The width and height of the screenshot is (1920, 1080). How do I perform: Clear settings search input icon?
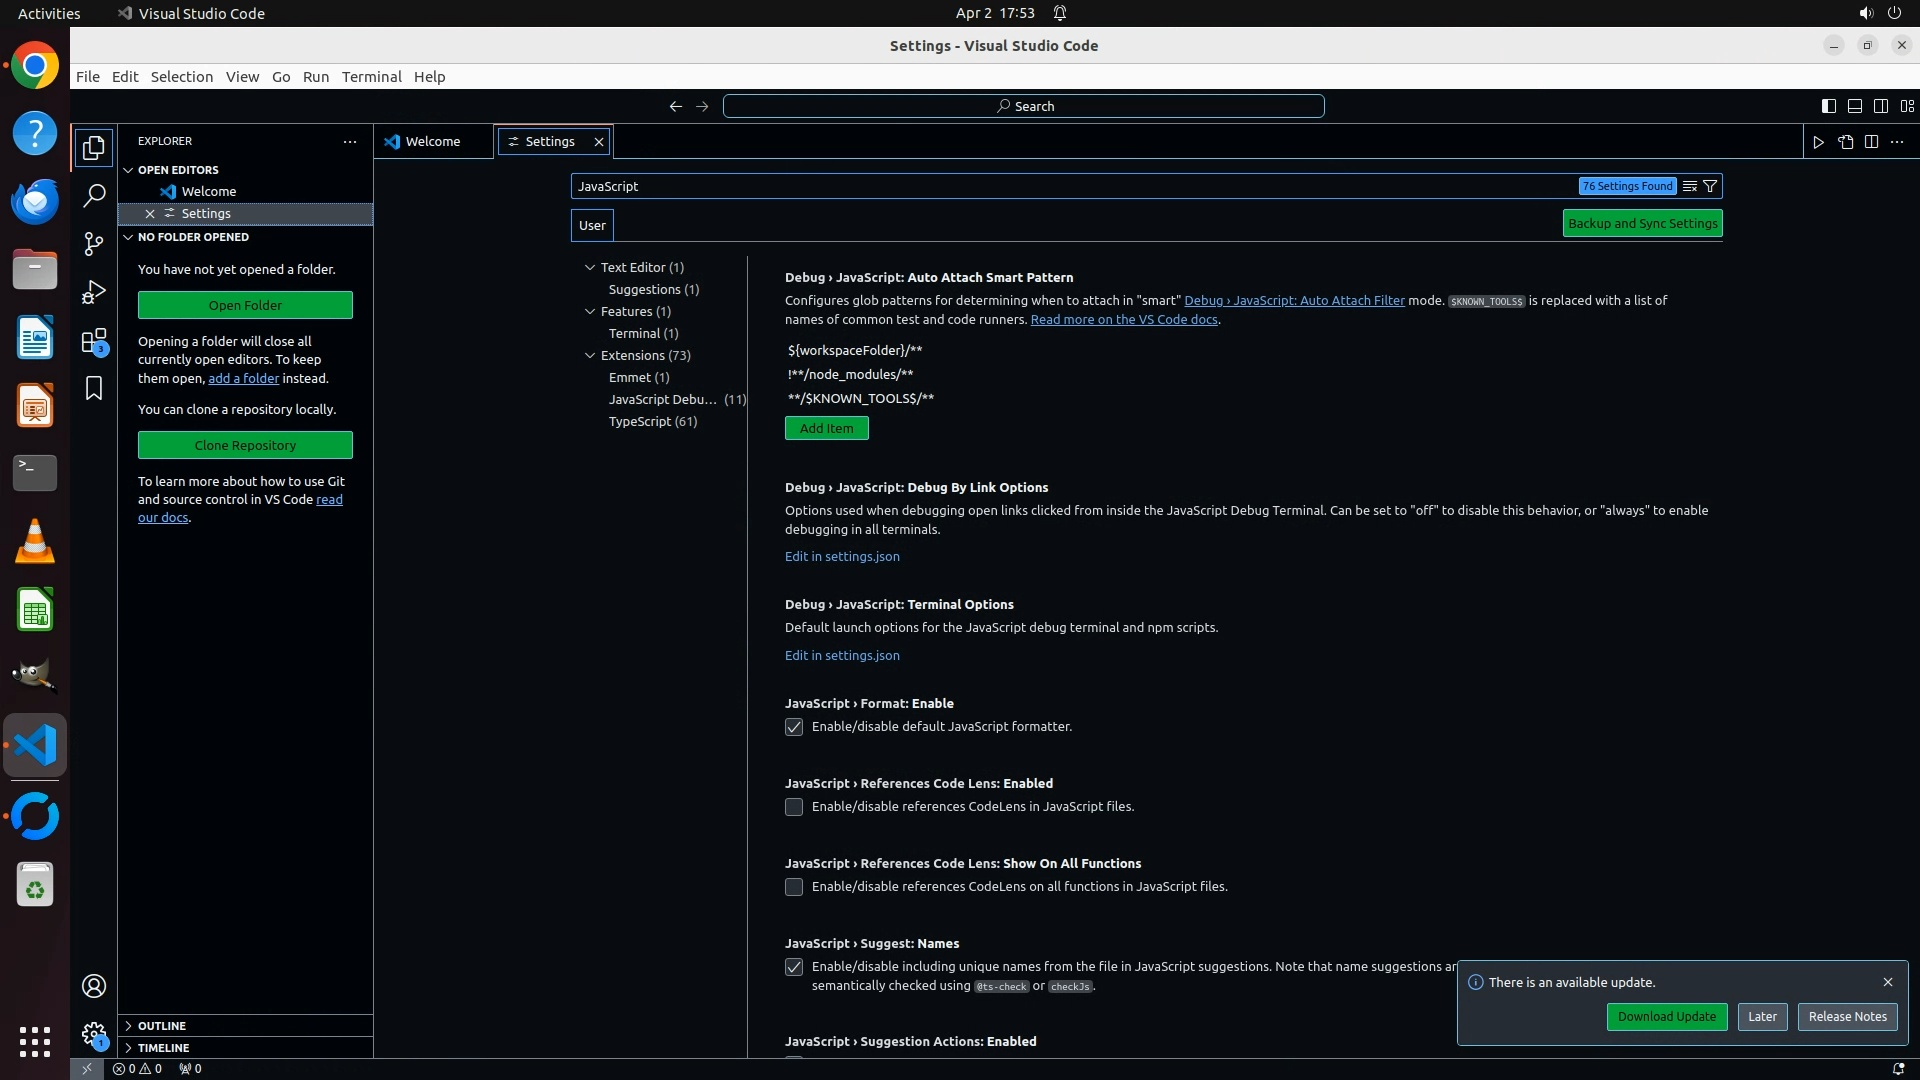(1689, 186)
